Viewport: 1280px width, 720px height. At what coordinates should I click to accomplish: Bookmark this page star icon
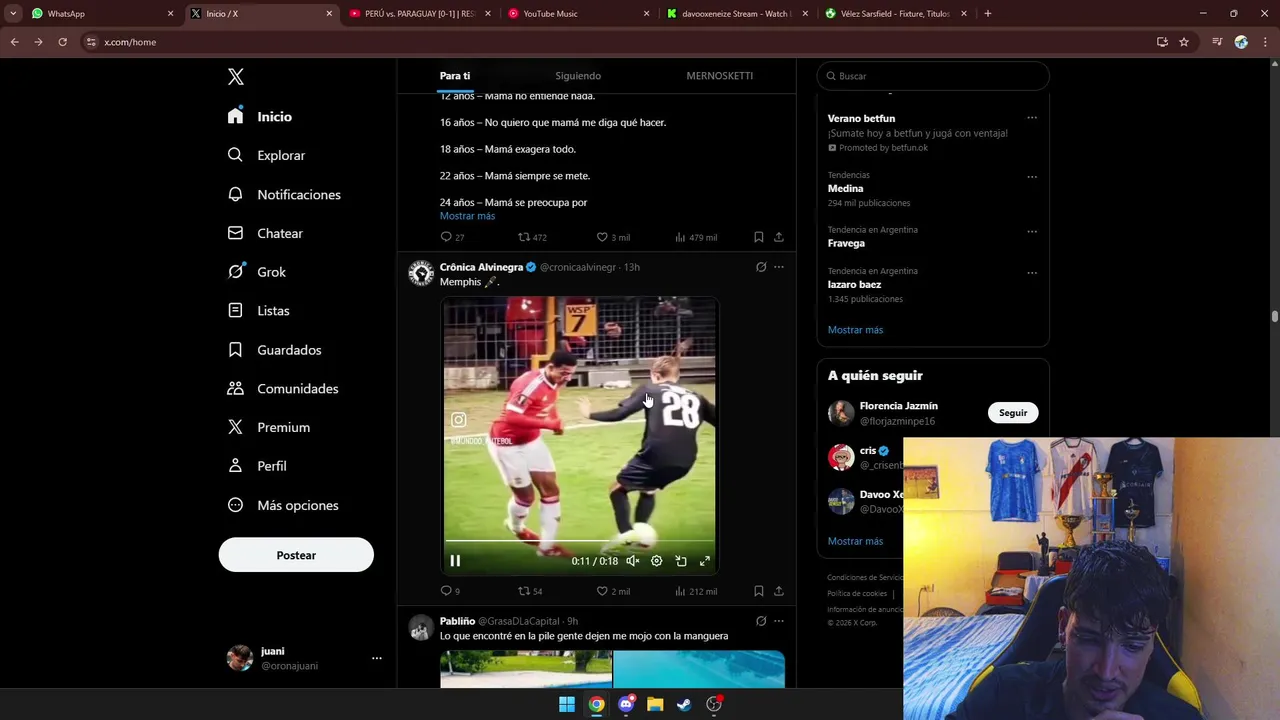click(x=1184, y=42)
